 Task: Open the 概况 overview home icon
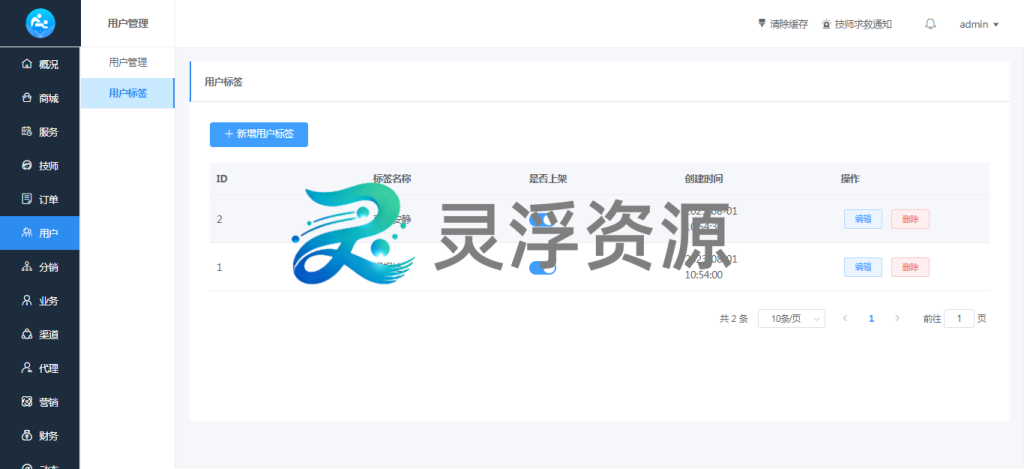27,64
